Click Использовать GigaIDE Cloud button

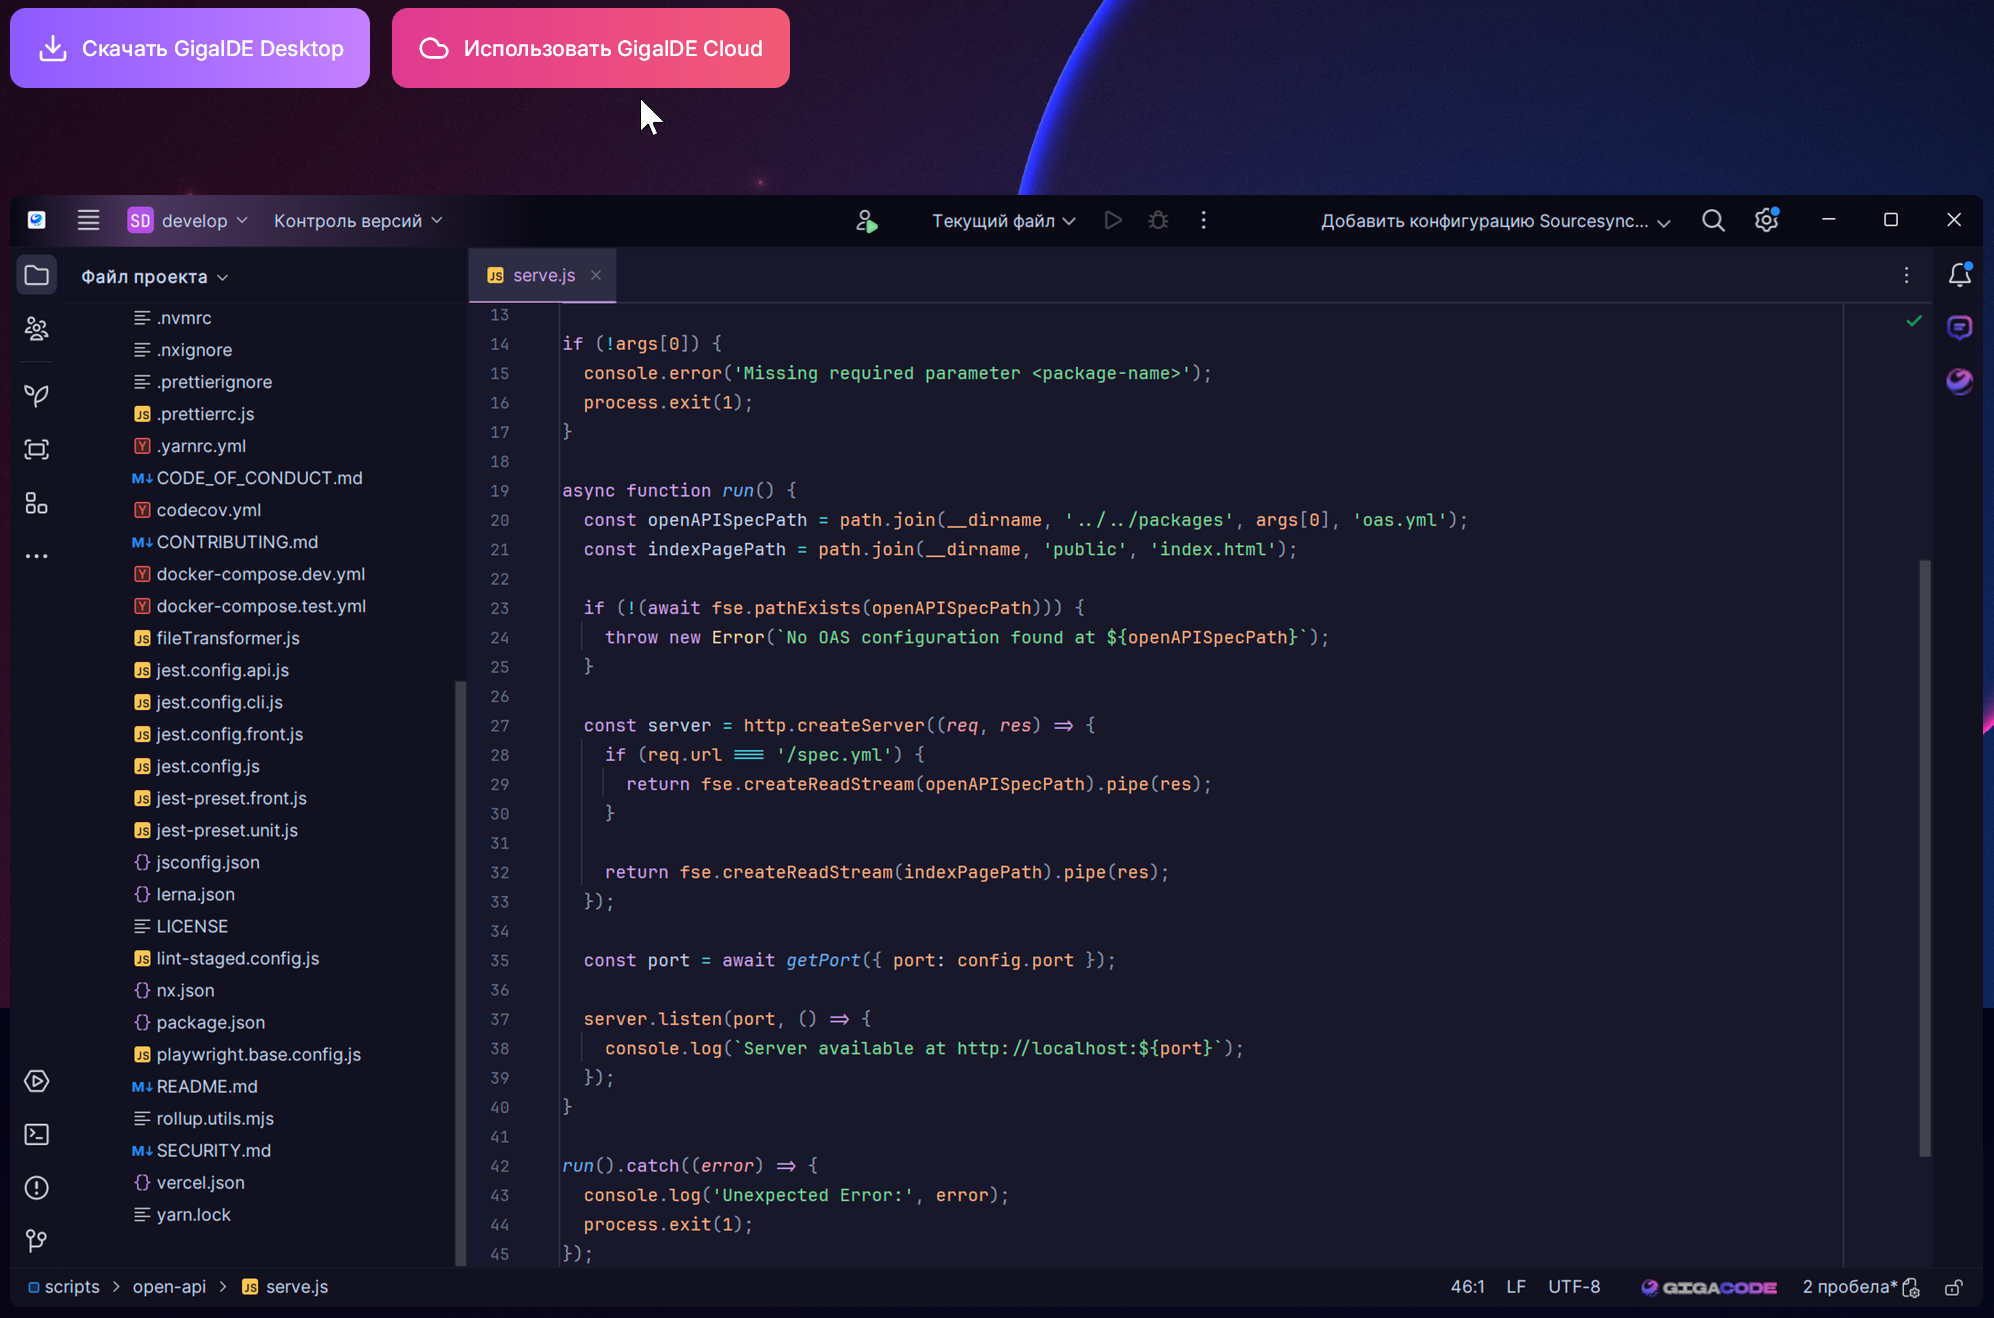[590, 47]
